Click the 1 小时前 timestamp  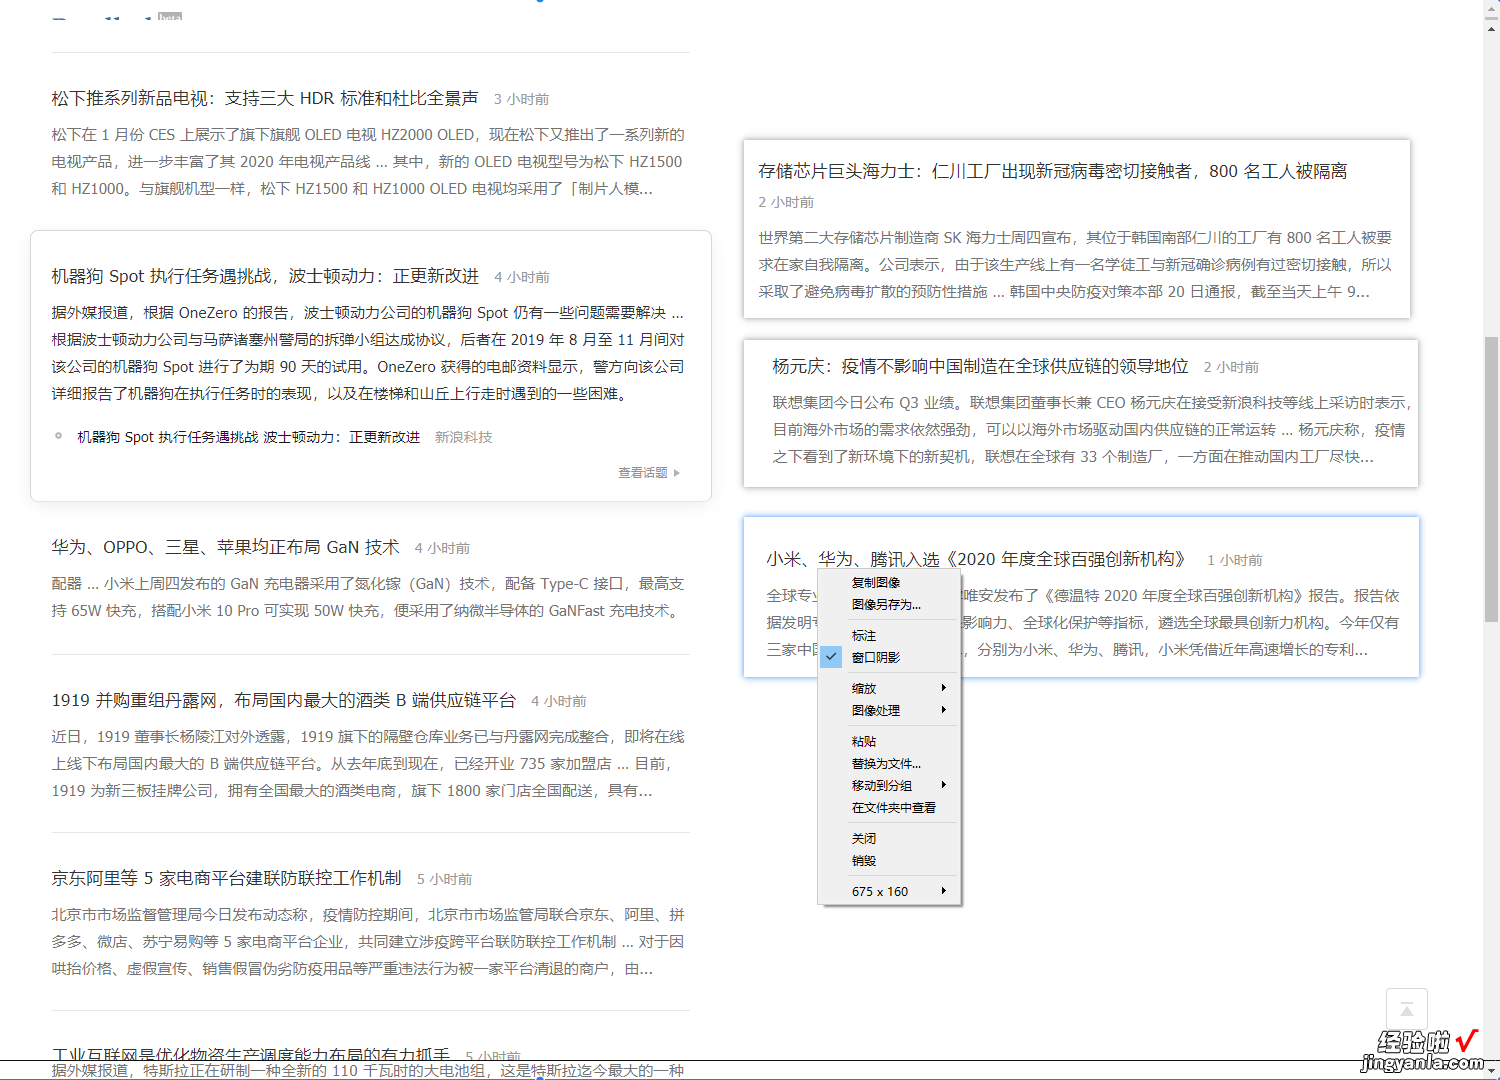click(x=1235, y=560)
